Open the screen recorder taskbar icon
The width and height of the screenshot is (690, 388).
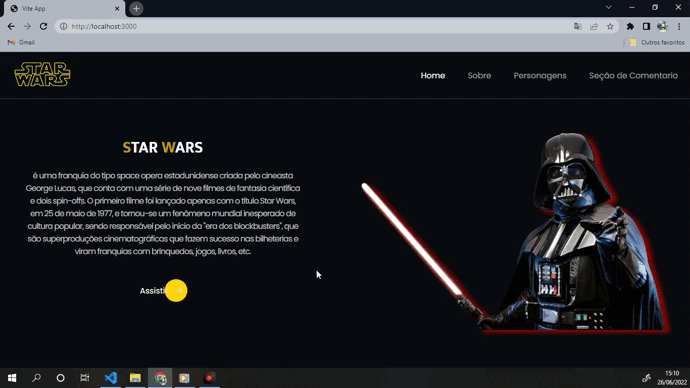point(209,378)
